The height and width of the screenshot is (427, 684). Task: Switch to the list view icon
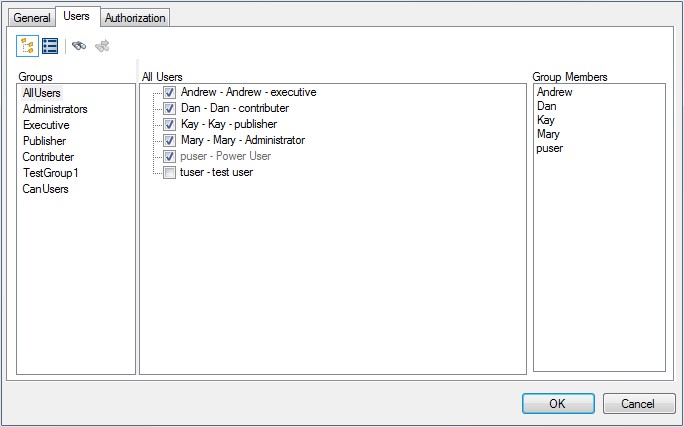(50, 46)
